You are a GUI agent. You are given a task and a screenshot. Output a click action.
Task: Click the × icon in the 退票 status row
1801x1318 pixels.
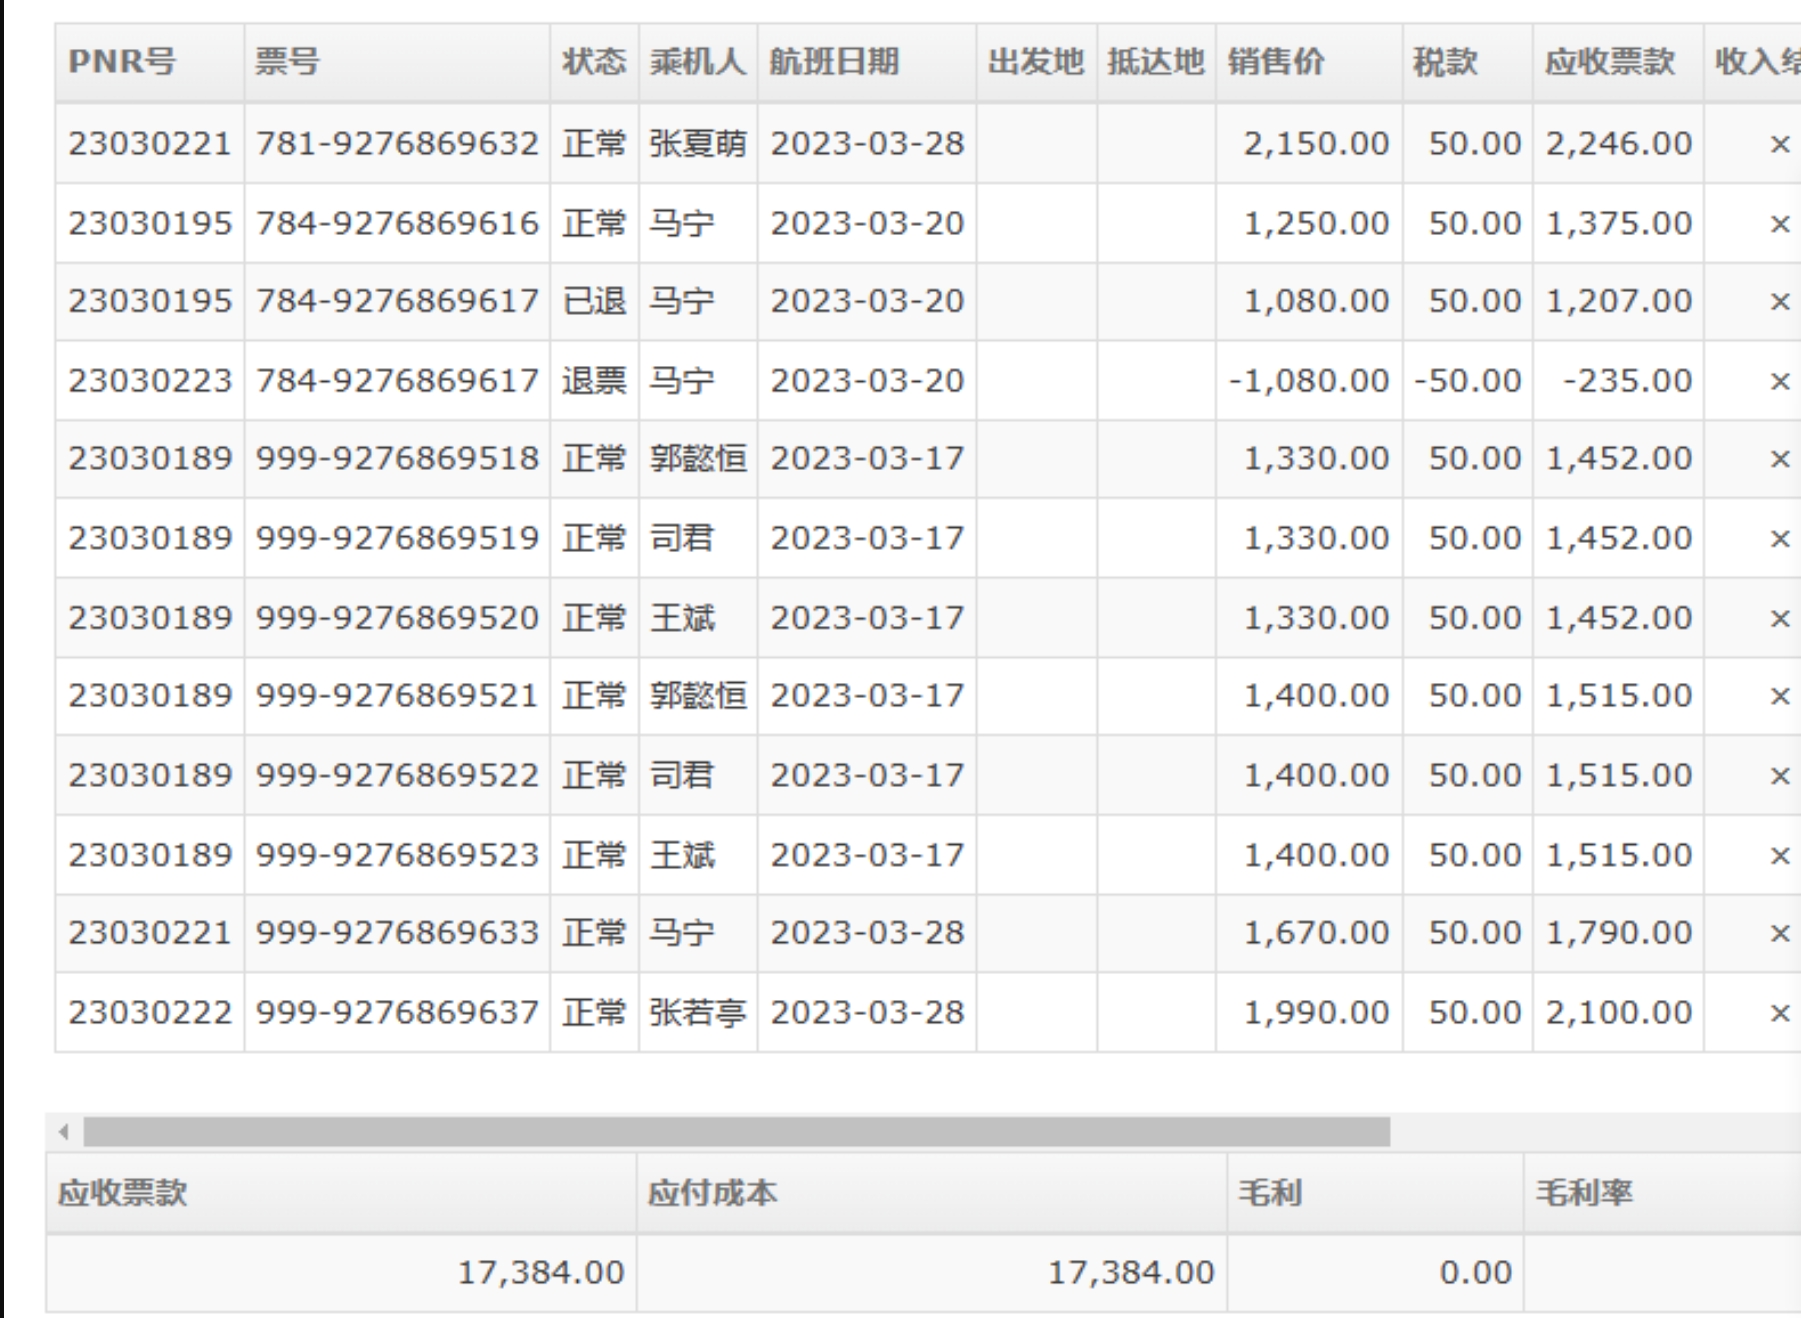click(1779, 381)
